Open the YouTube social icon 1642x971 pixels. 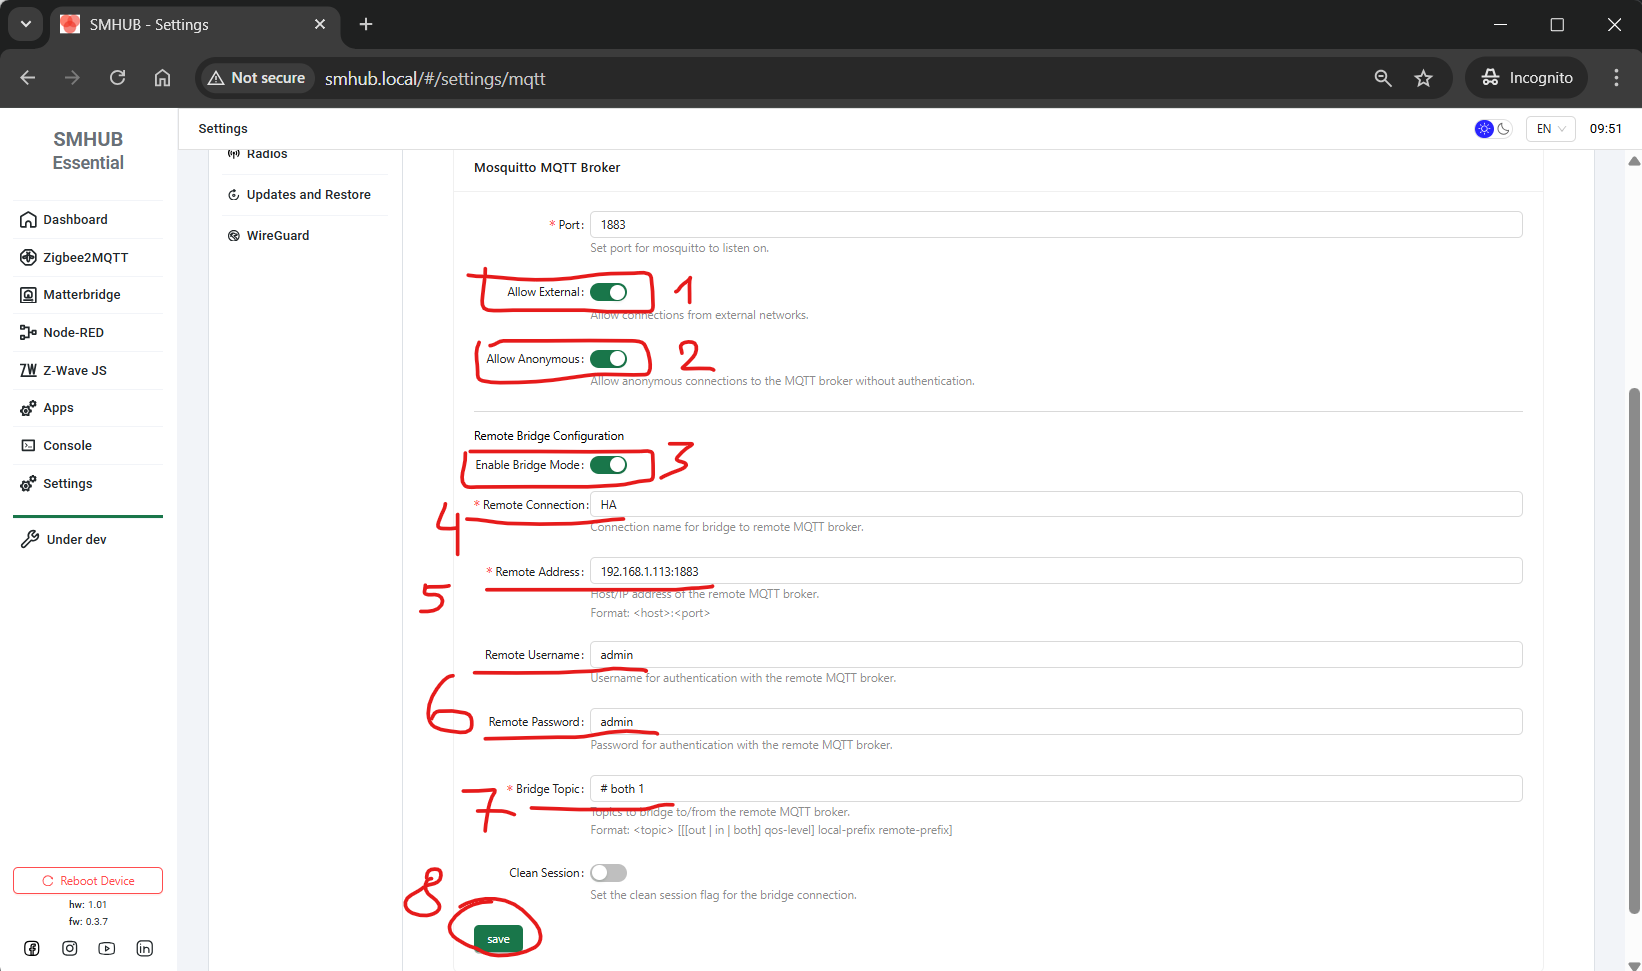[107, 948]
